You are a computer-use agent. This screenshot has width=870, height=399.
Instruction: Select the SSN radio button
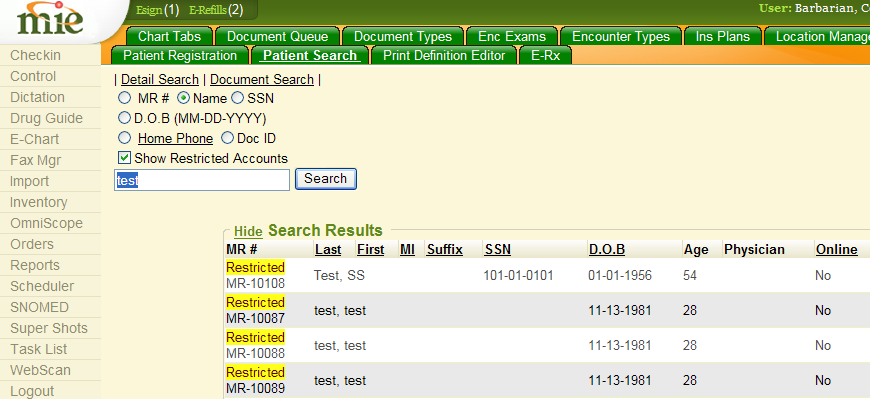tap(237, 98)
